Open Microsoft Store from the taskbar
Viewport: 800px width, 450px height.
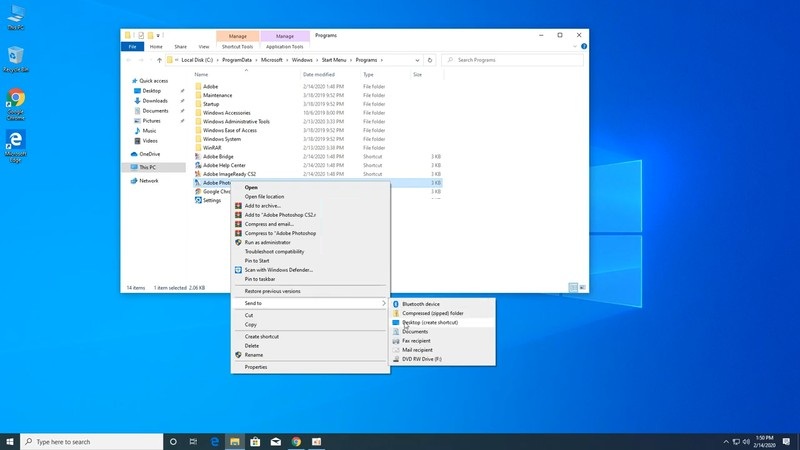coord(255,441)
